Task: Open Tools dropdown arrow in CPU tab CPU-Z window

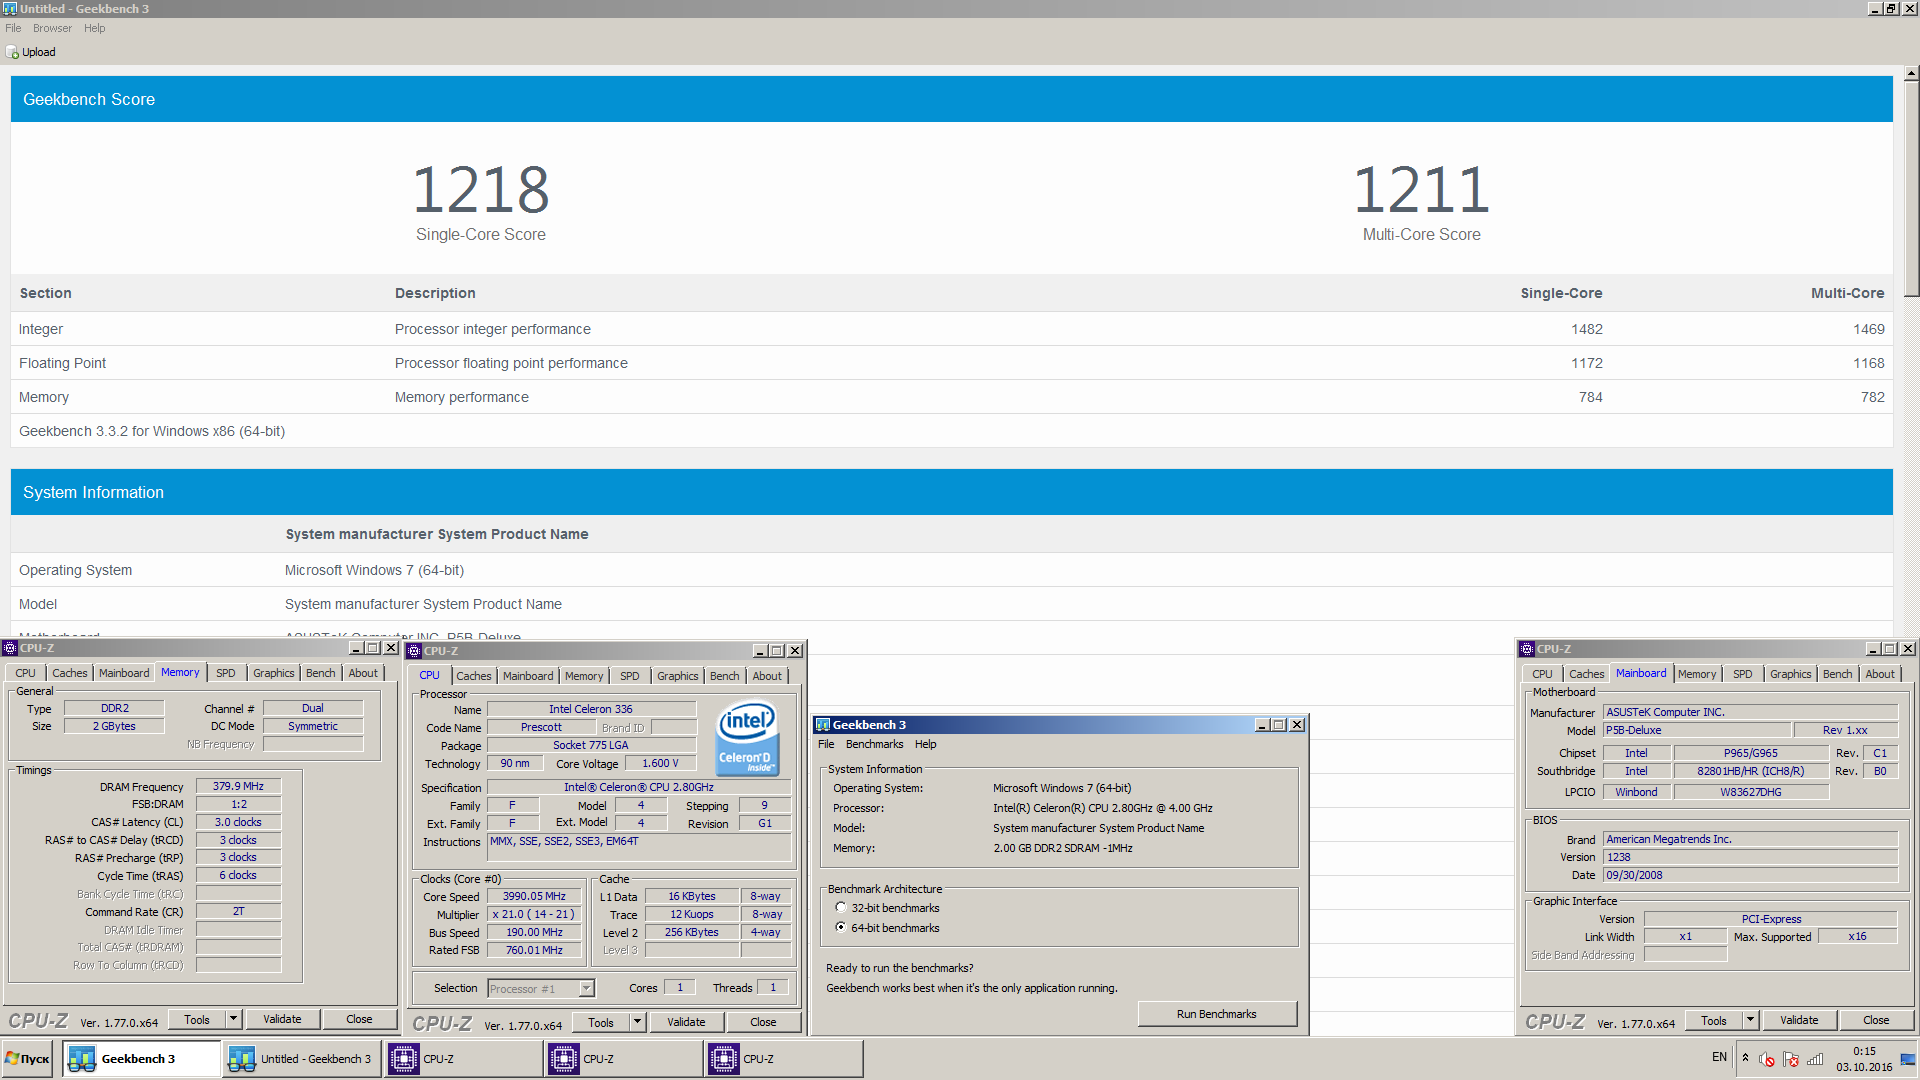Action: [x=637, y=1022]
